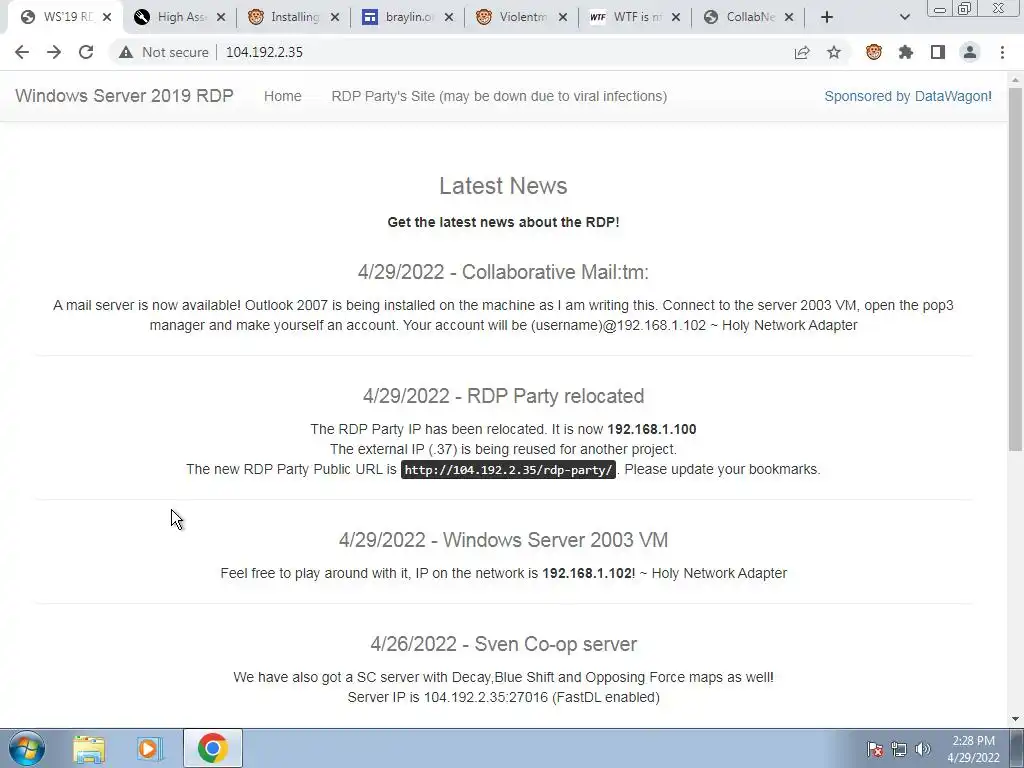Click the page scrollbar thumb

(x=1016, y=268)
